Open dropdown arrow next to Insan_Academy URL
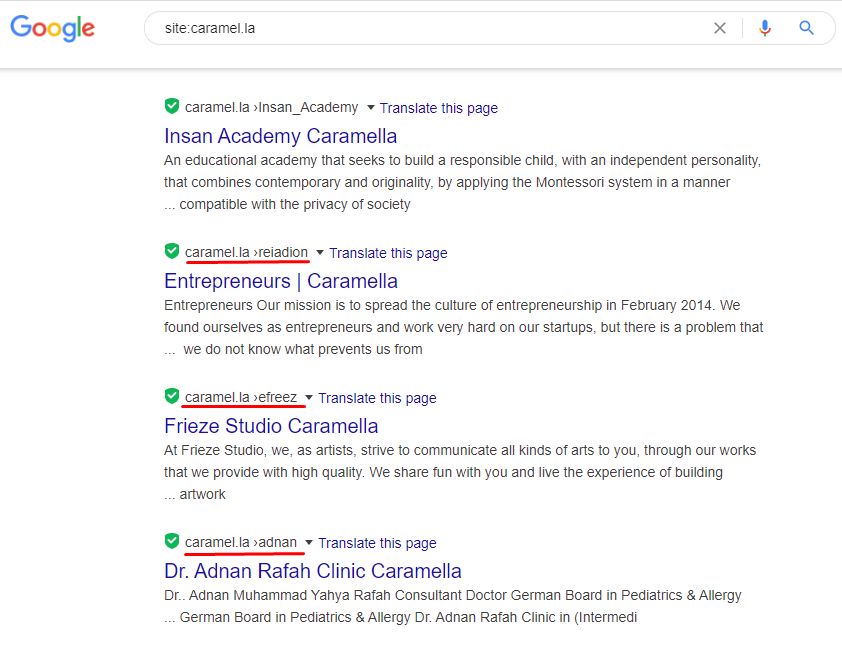The image size is (842, 650). point(371,107)
